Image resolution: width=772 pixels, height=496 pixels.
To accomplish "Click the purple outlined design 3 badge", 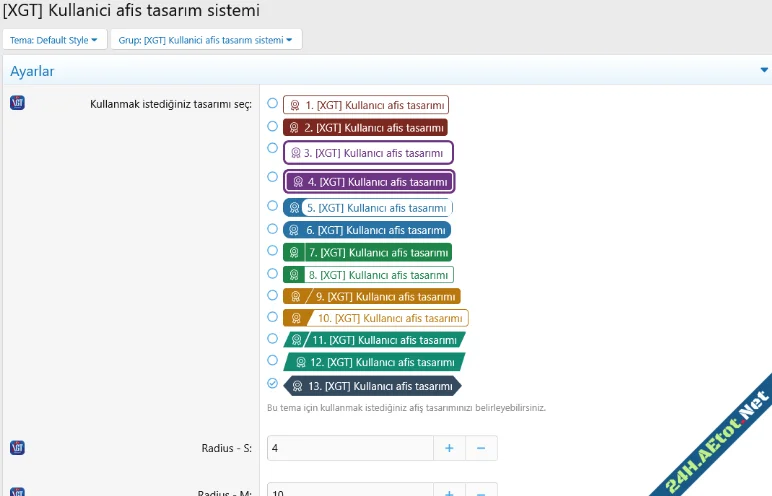I will point(368,153).
